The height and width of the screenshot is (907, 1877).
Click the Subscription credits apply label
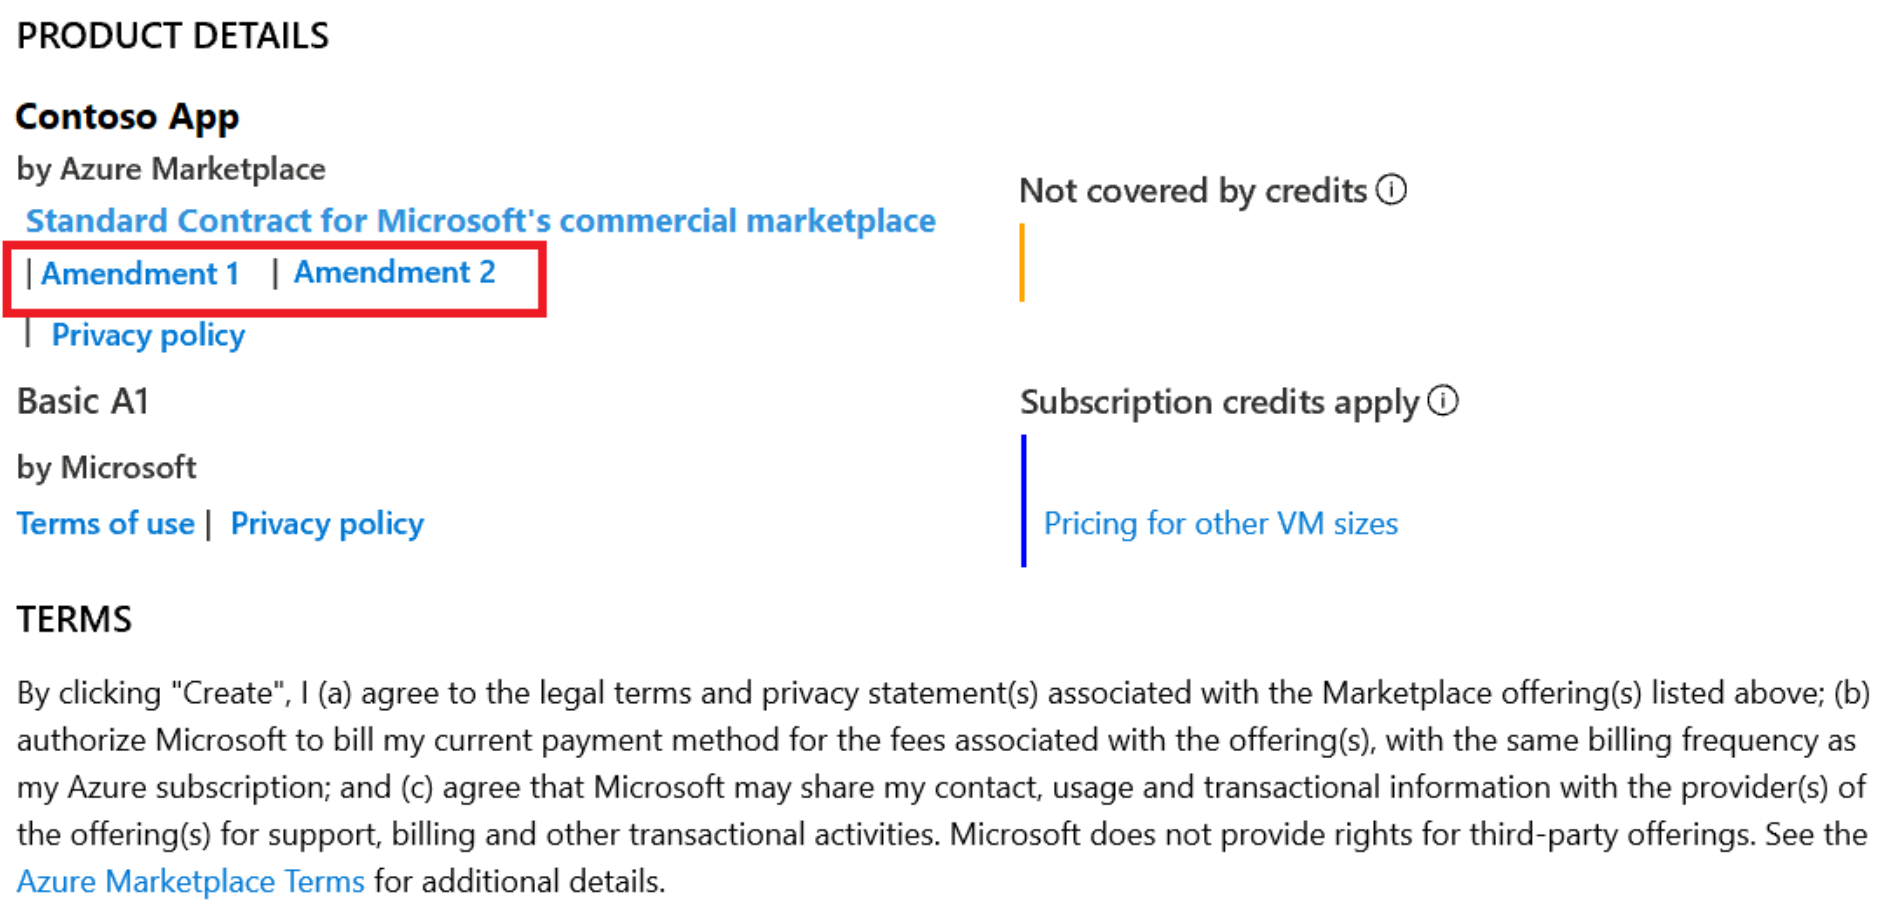click(x=1220, y=402)
